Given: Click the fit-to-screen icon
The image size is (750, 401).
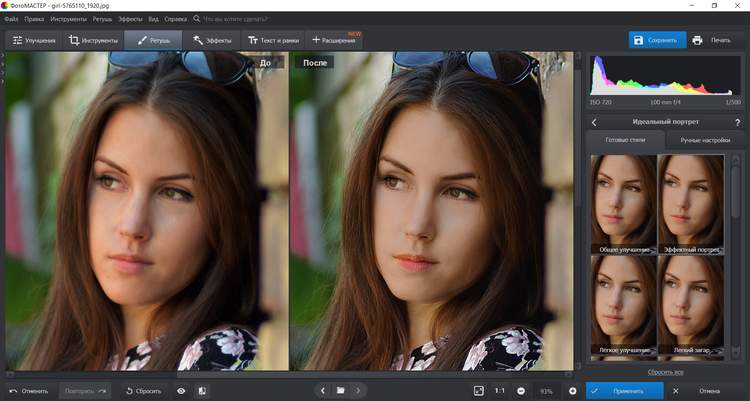Looking at the screenshot, I should [x=479, y=390].
